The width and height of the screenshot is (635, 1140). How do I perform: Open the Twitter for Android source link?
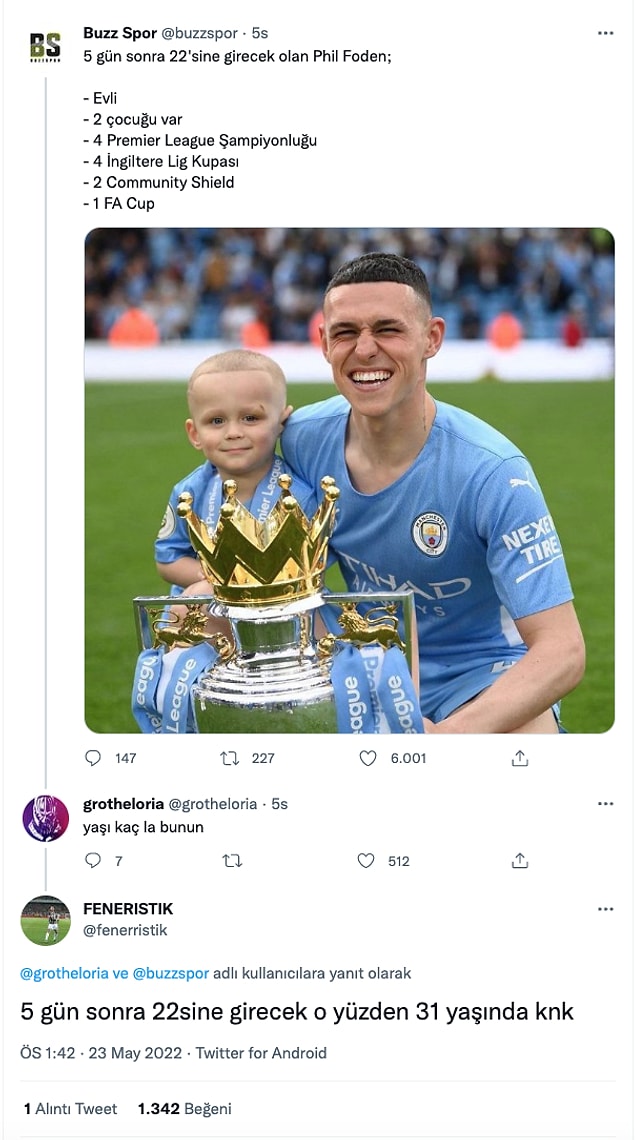click(x=261, y=1053)
